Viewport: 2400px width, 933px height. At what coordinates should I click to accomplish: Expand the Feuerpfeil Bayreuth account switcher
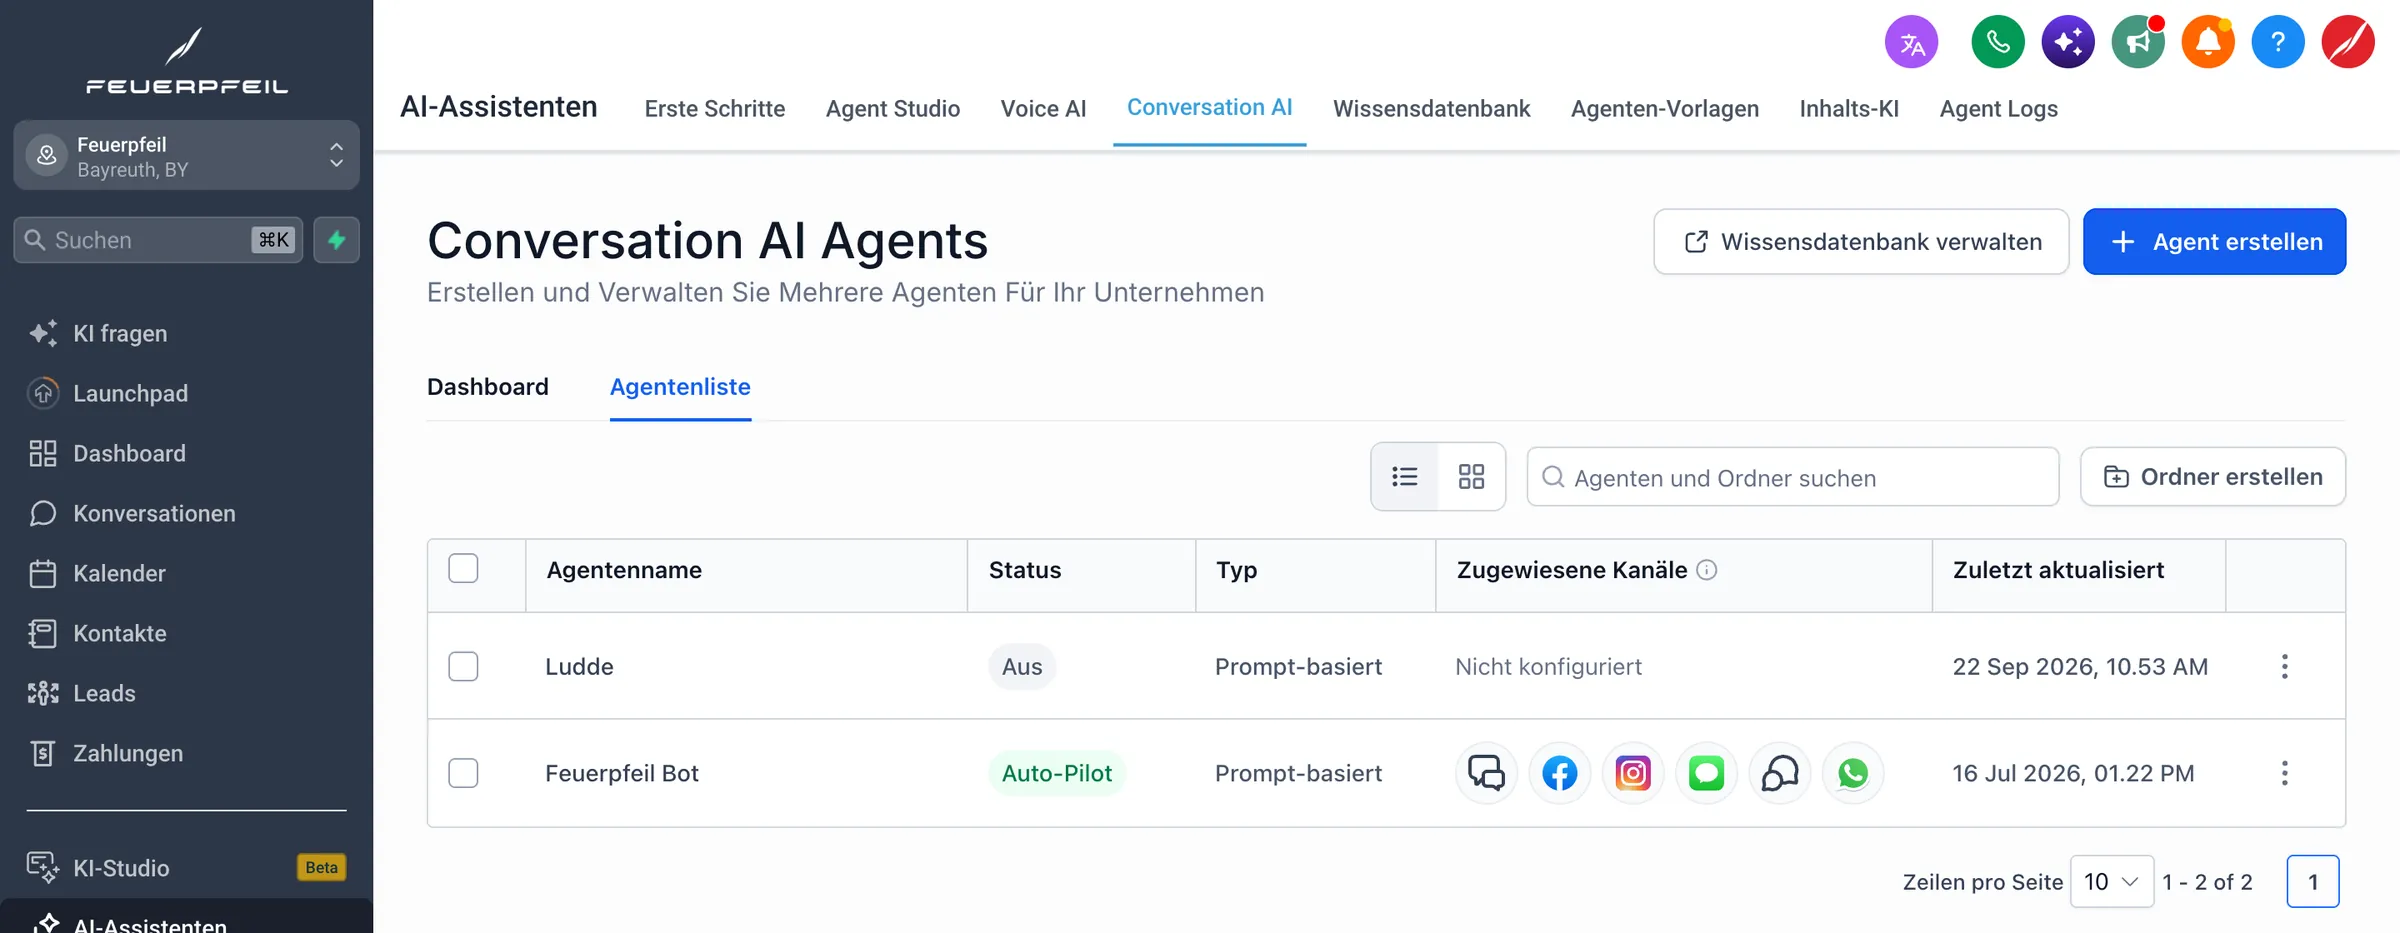[186, 156]
